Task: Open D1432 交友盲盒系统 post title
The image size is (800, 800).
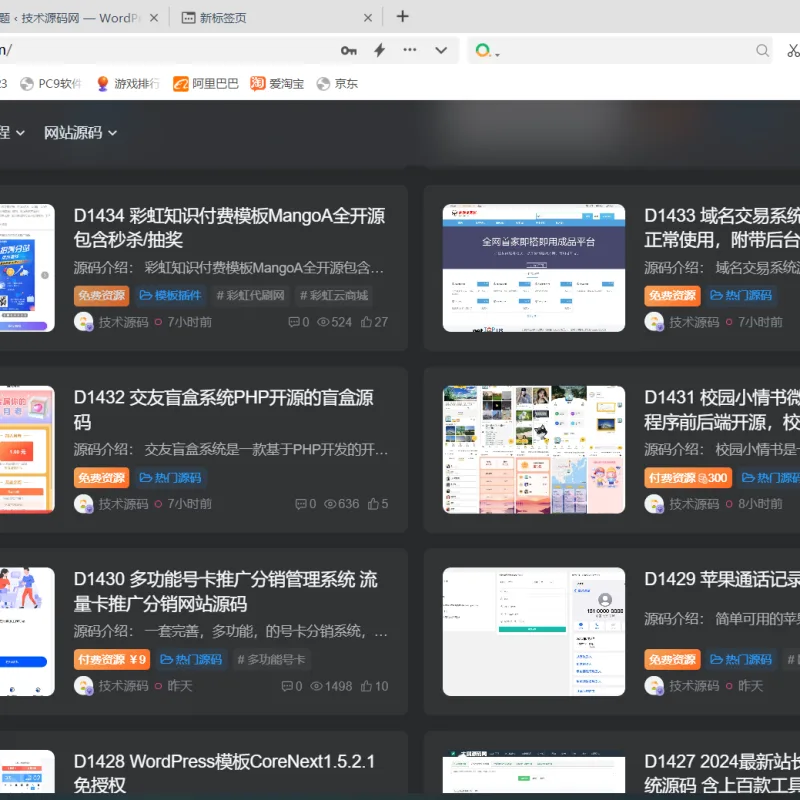Action: (x=223, y=410)
